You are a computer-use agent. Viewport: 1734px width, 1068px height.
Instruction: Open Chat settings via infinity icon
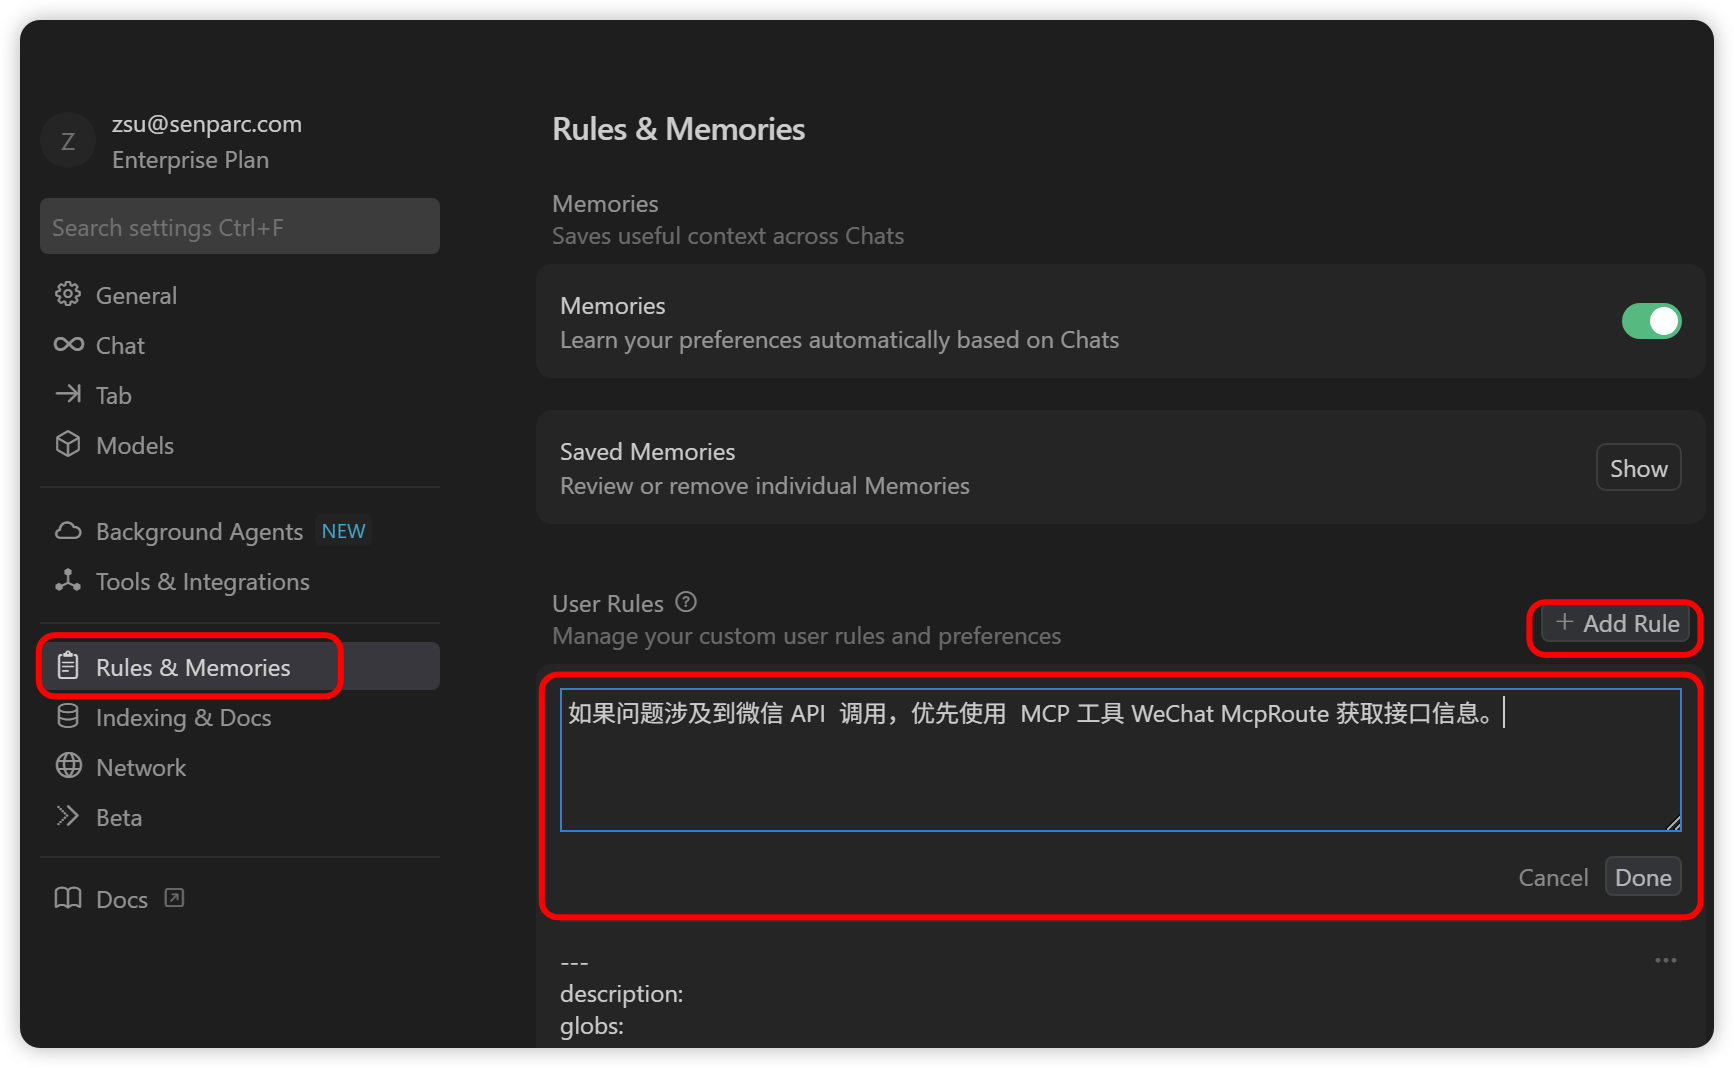[68, 345]
